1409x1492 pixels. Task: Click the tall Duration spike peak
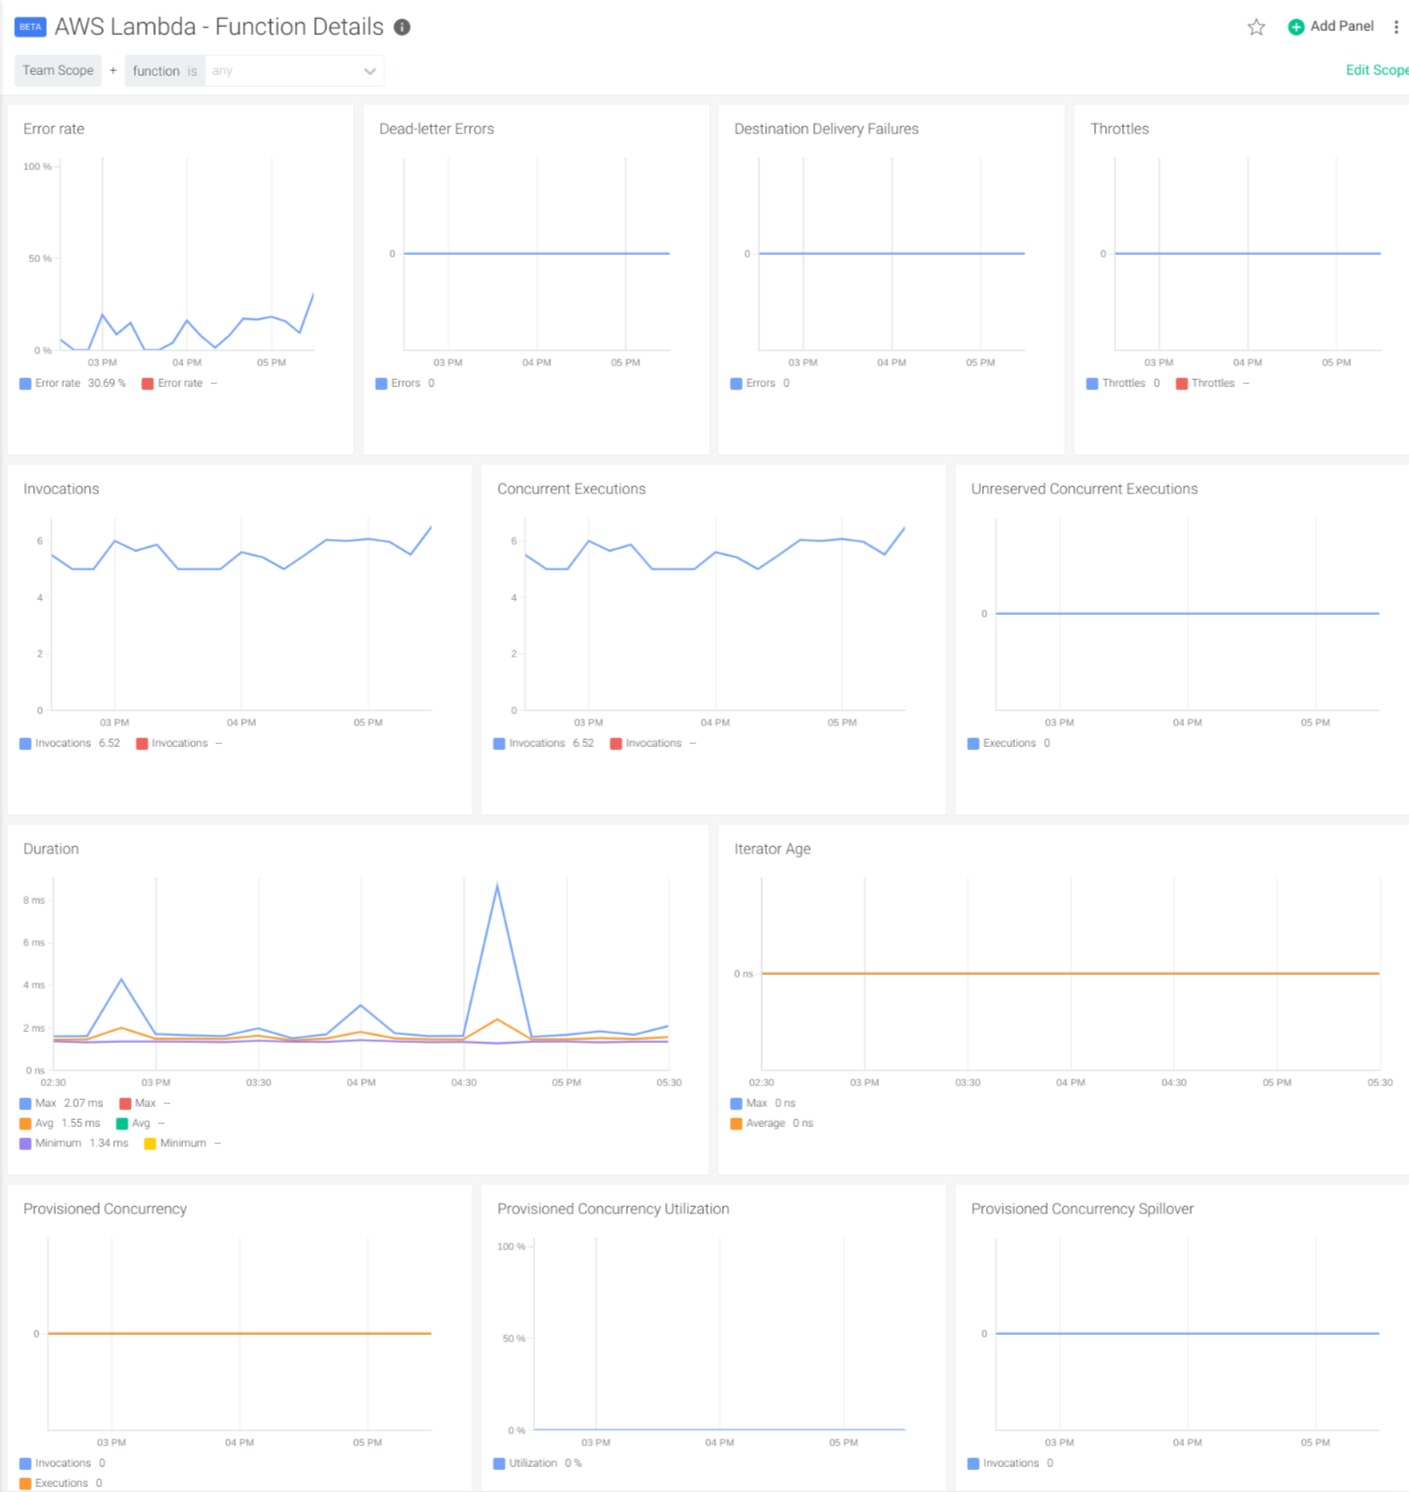coord(497,886)
